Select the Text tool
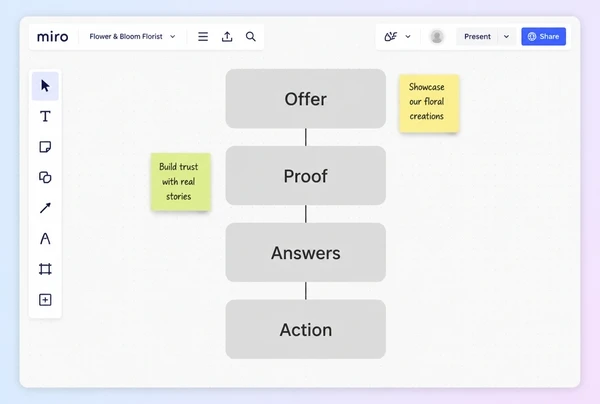This screenshot has width=600, height=404. pyautogui.click(x=45, y=116)
